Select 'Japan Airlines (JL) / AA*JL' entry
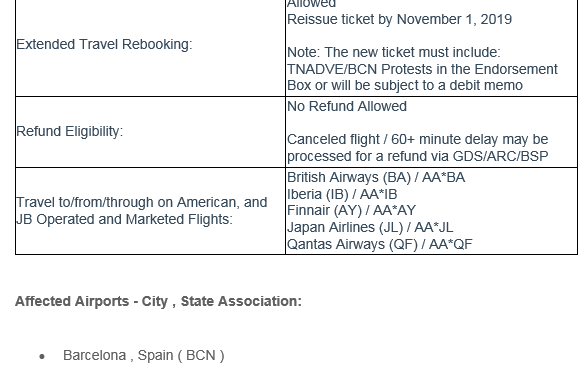The width and height of the screenshot is (581, 369). point(370,227)
